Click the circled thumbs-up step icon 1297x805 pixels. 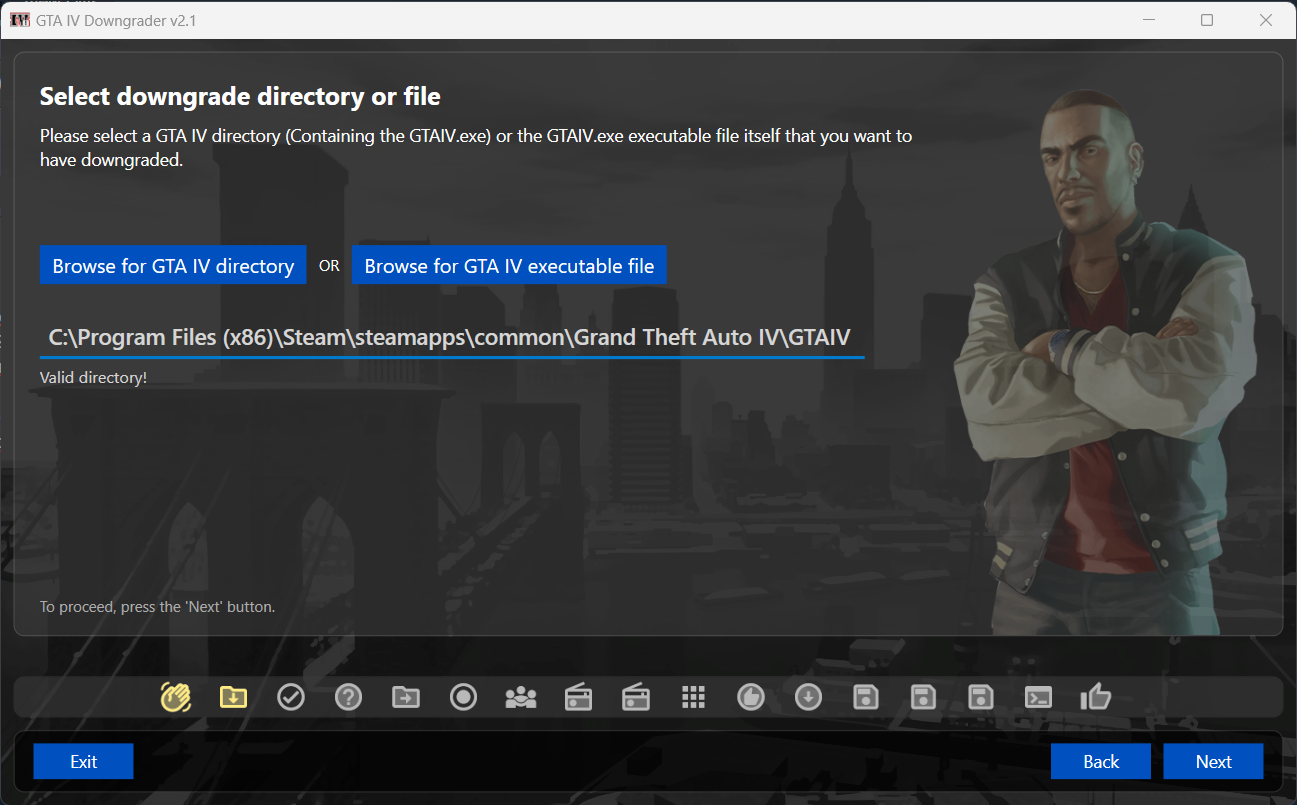click(751, 696)
